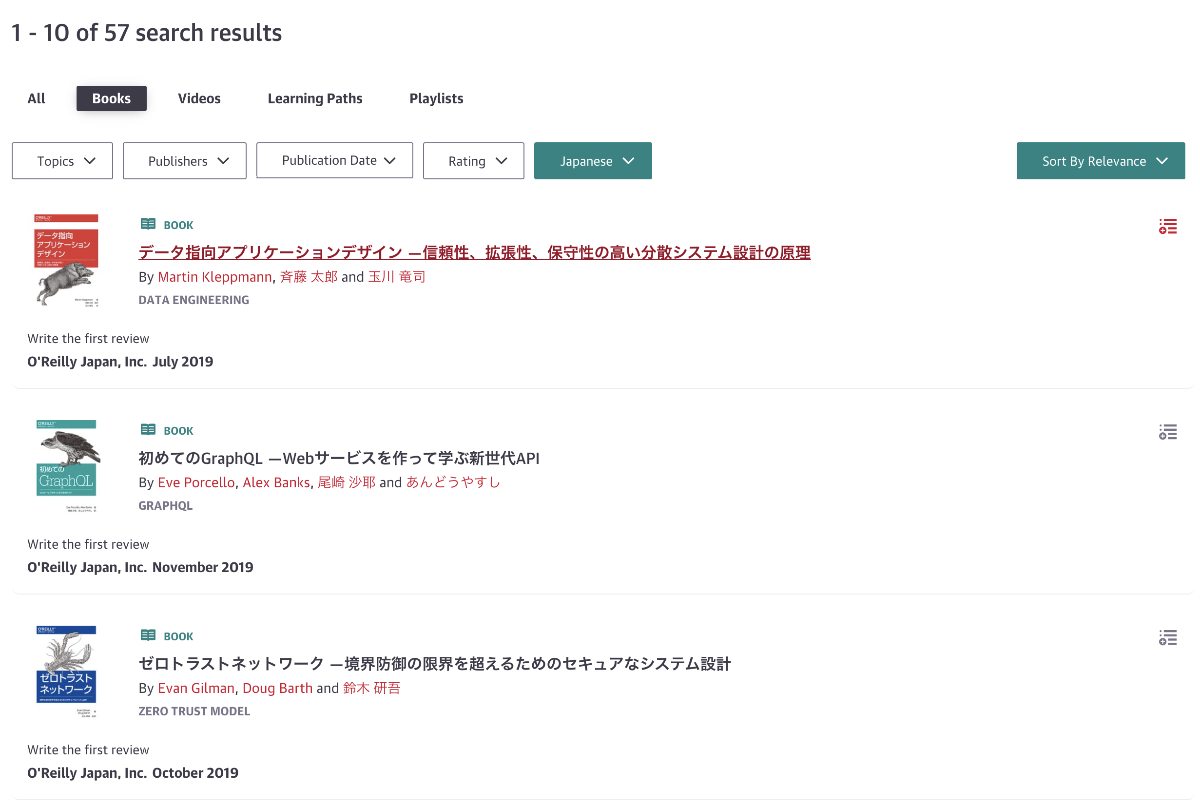The image size is (1200, 806).
Task: Open the Publishers filter dropdown
Action: (x=185, y=161)
